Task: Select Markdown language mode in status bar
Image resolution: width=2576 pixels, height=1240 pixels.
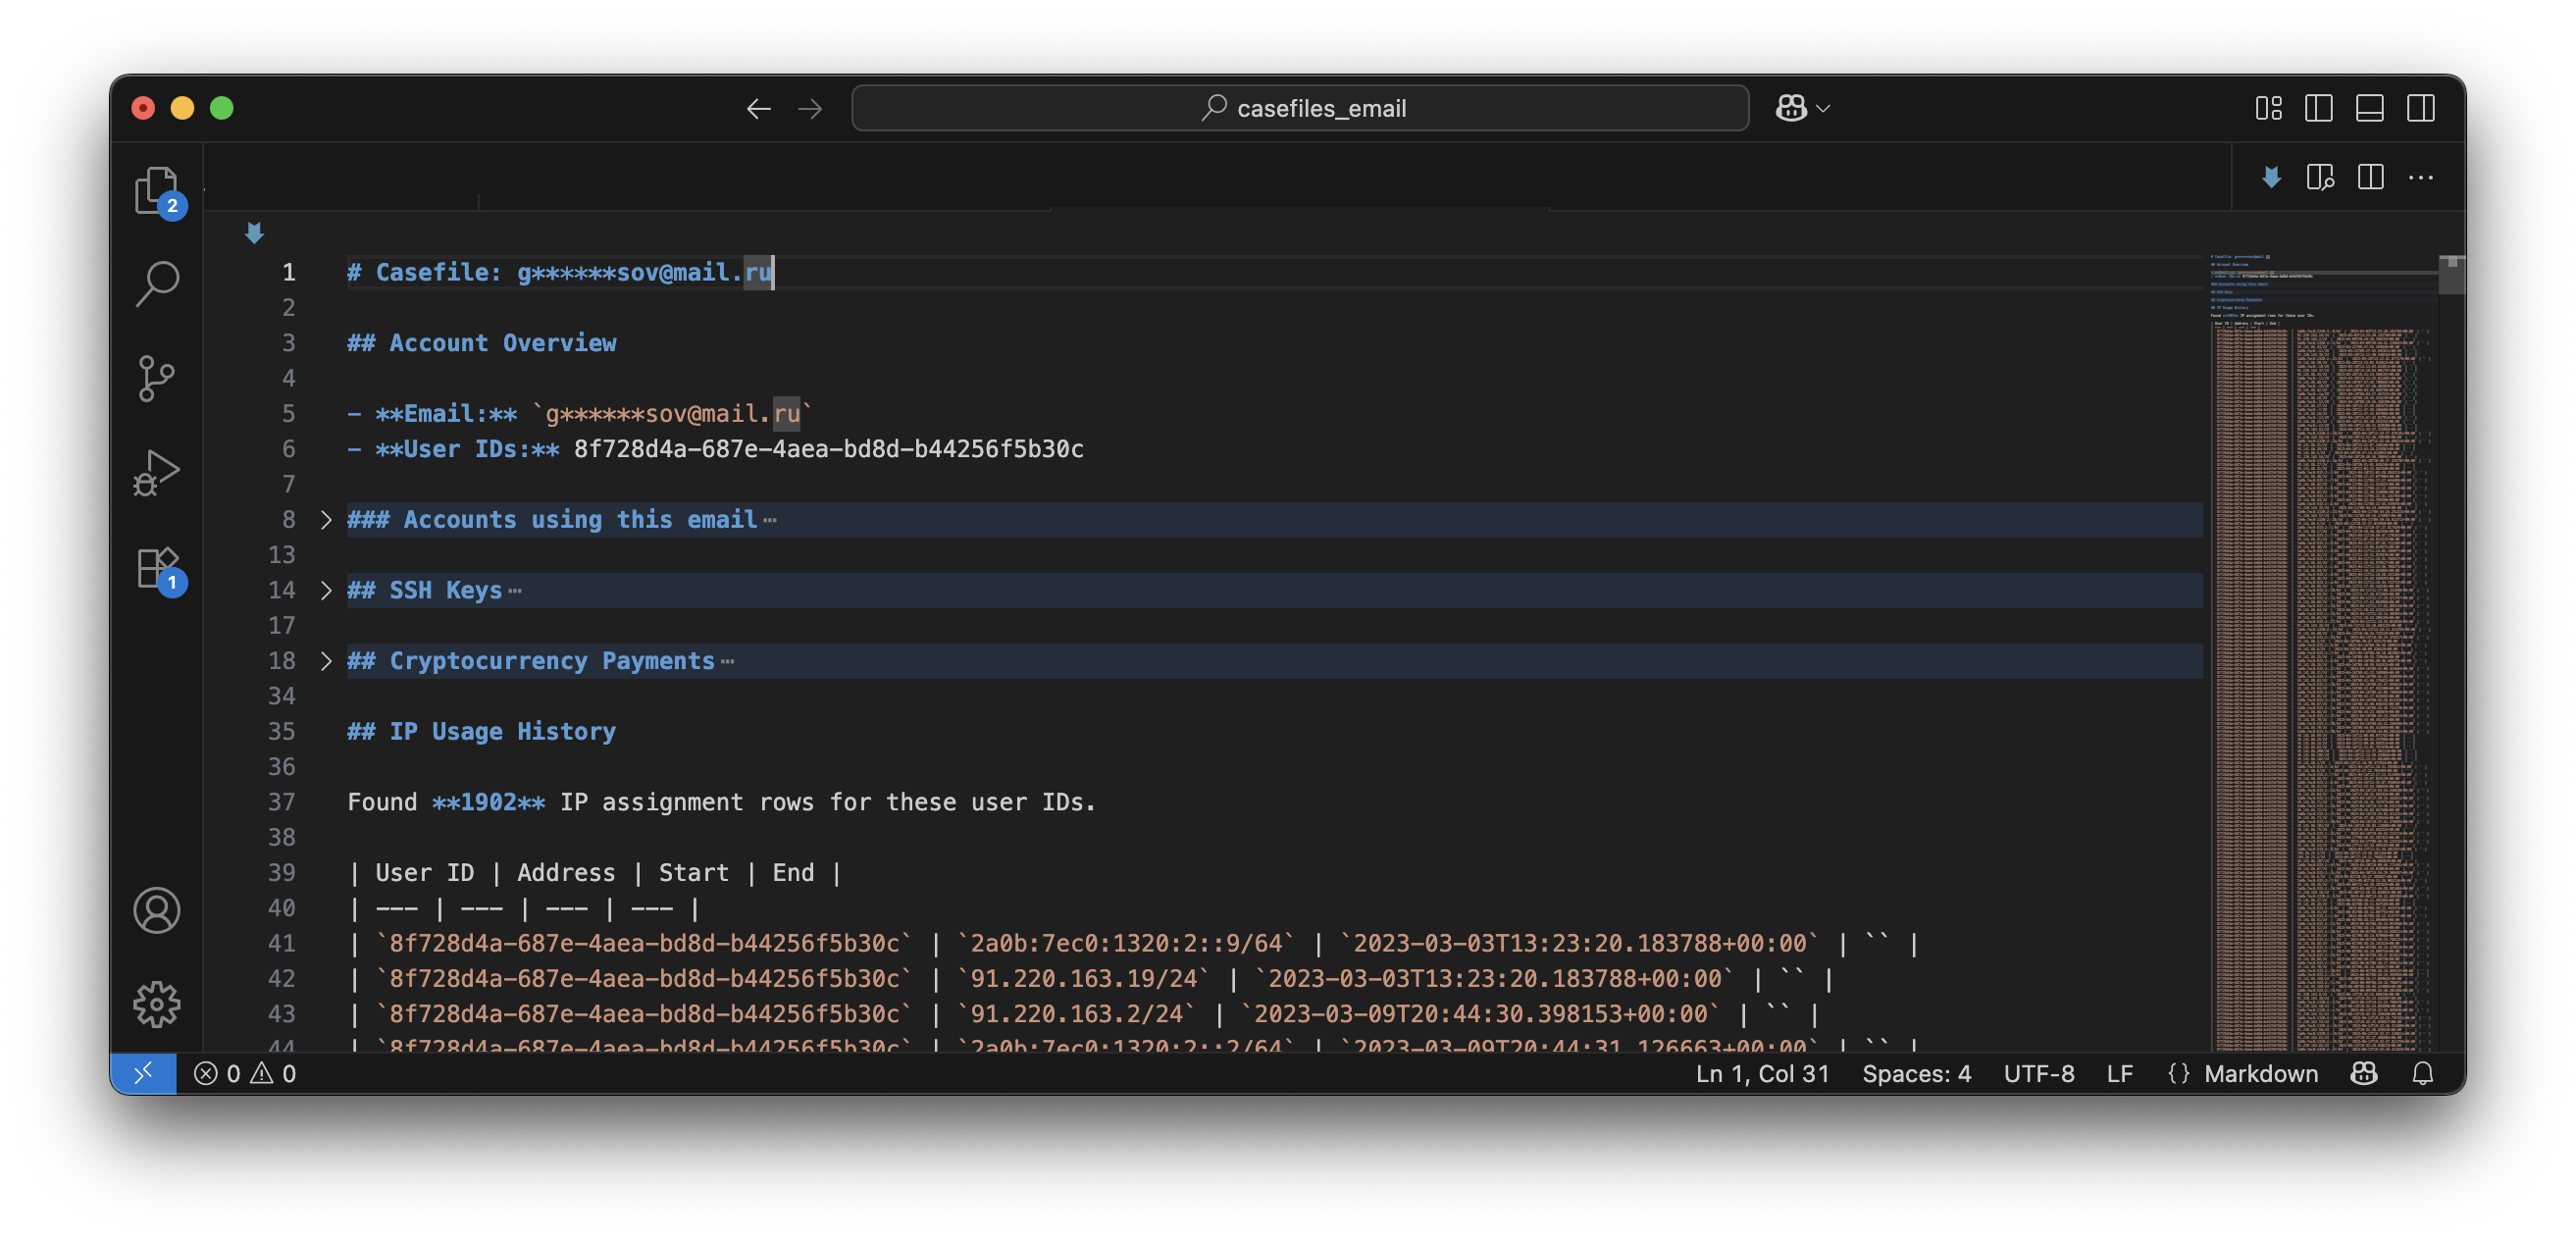Action: 2260,1073
